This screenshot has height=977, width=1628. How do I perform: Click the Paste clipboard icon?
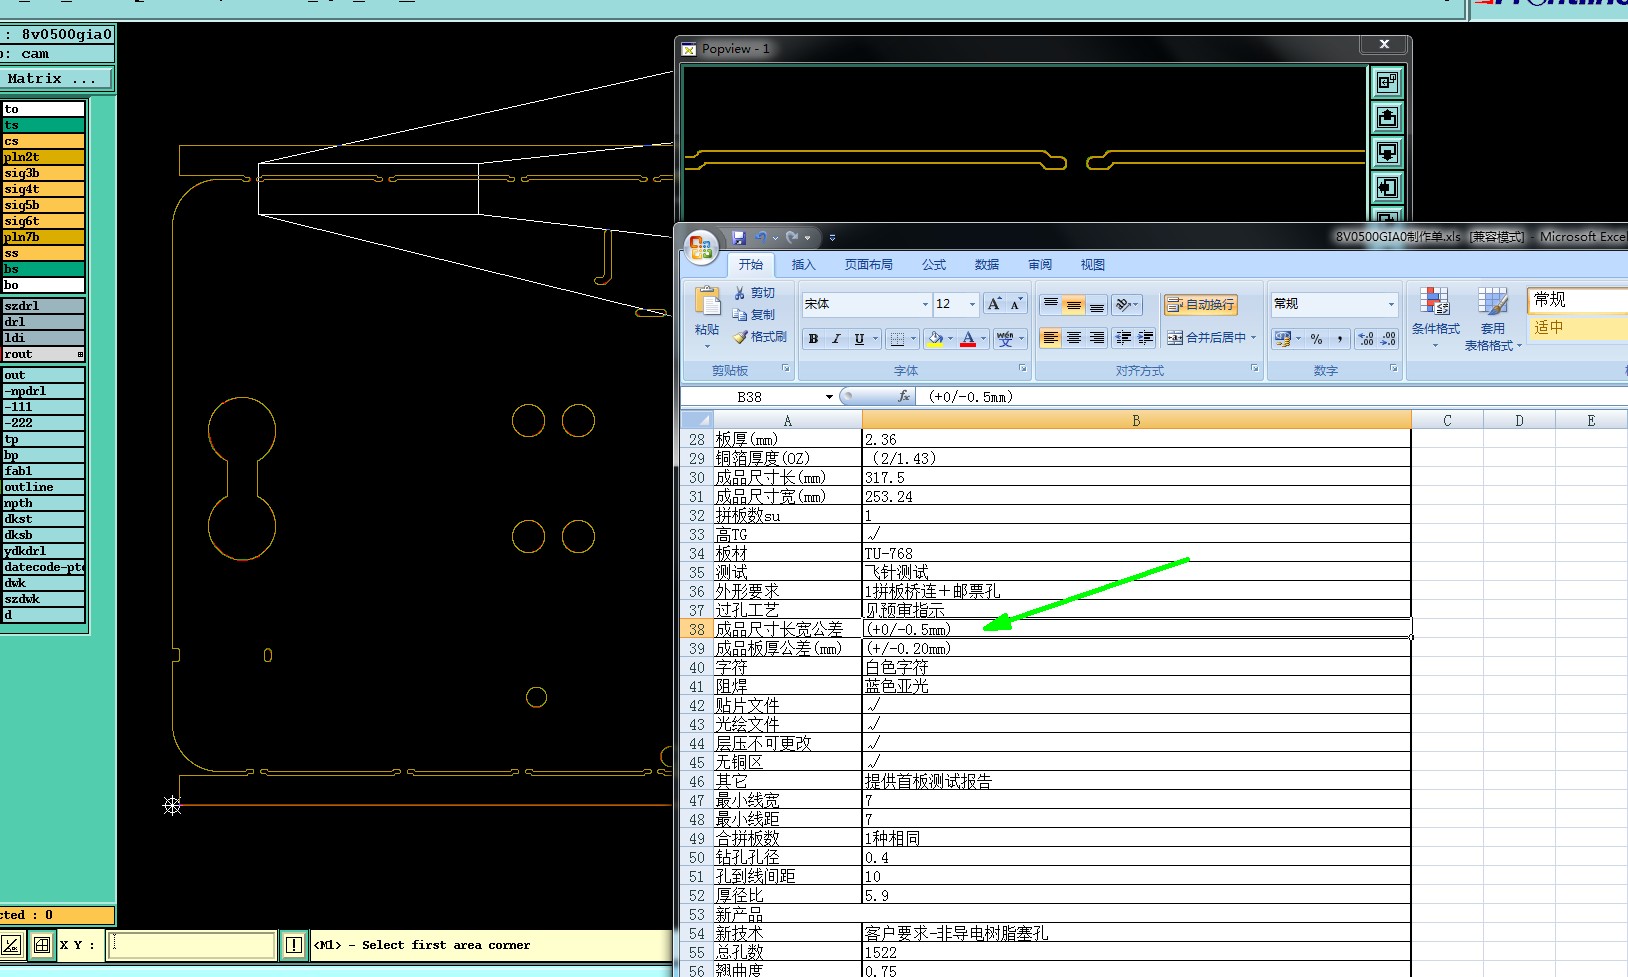click(707, 302)
